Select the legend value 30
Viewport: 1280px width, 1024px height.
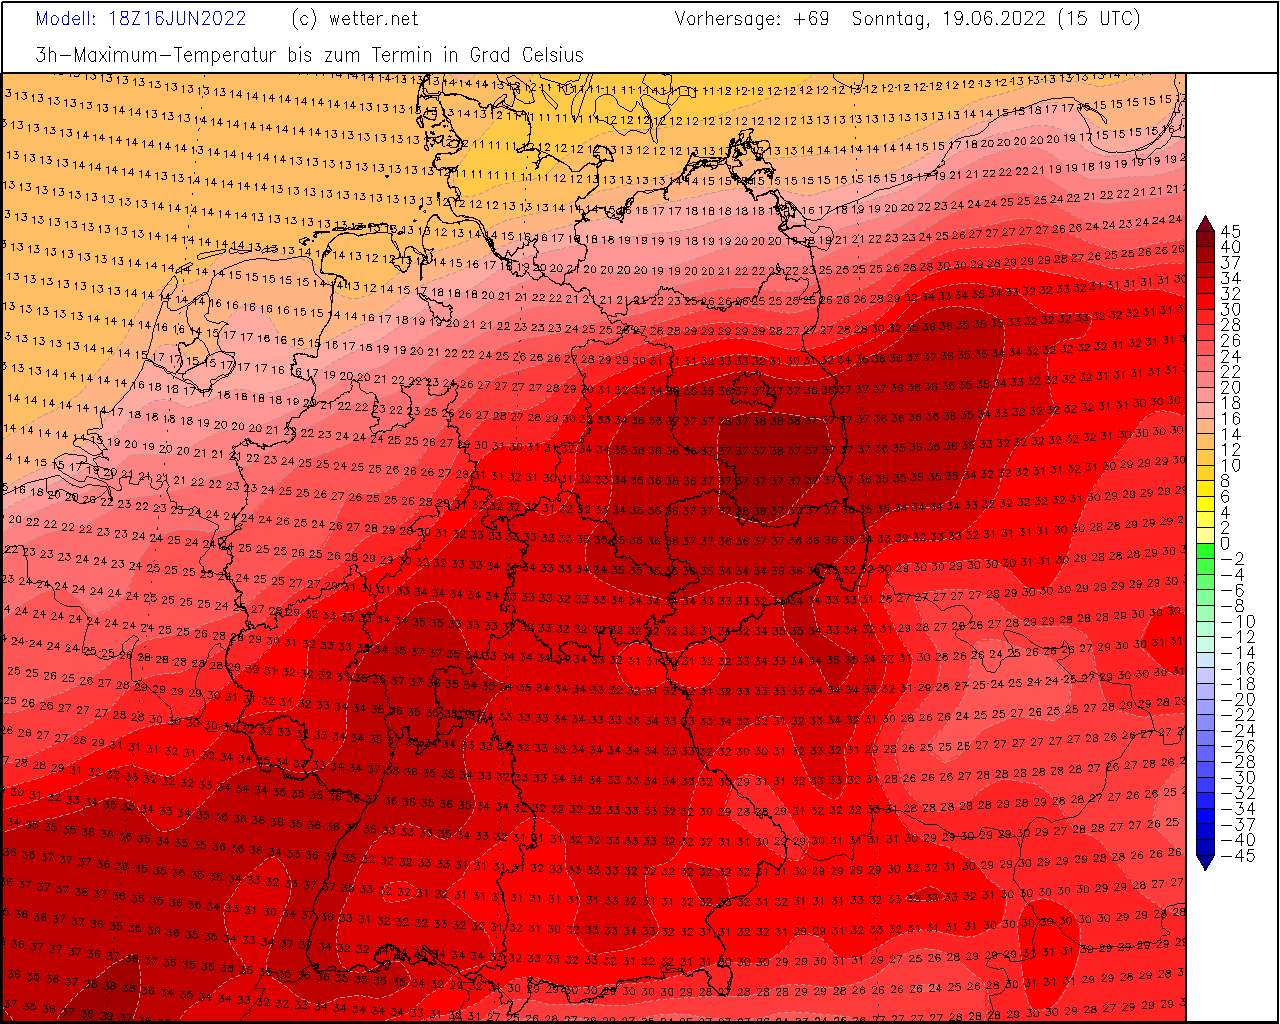pyautogui.click(x=1231, y=310)
